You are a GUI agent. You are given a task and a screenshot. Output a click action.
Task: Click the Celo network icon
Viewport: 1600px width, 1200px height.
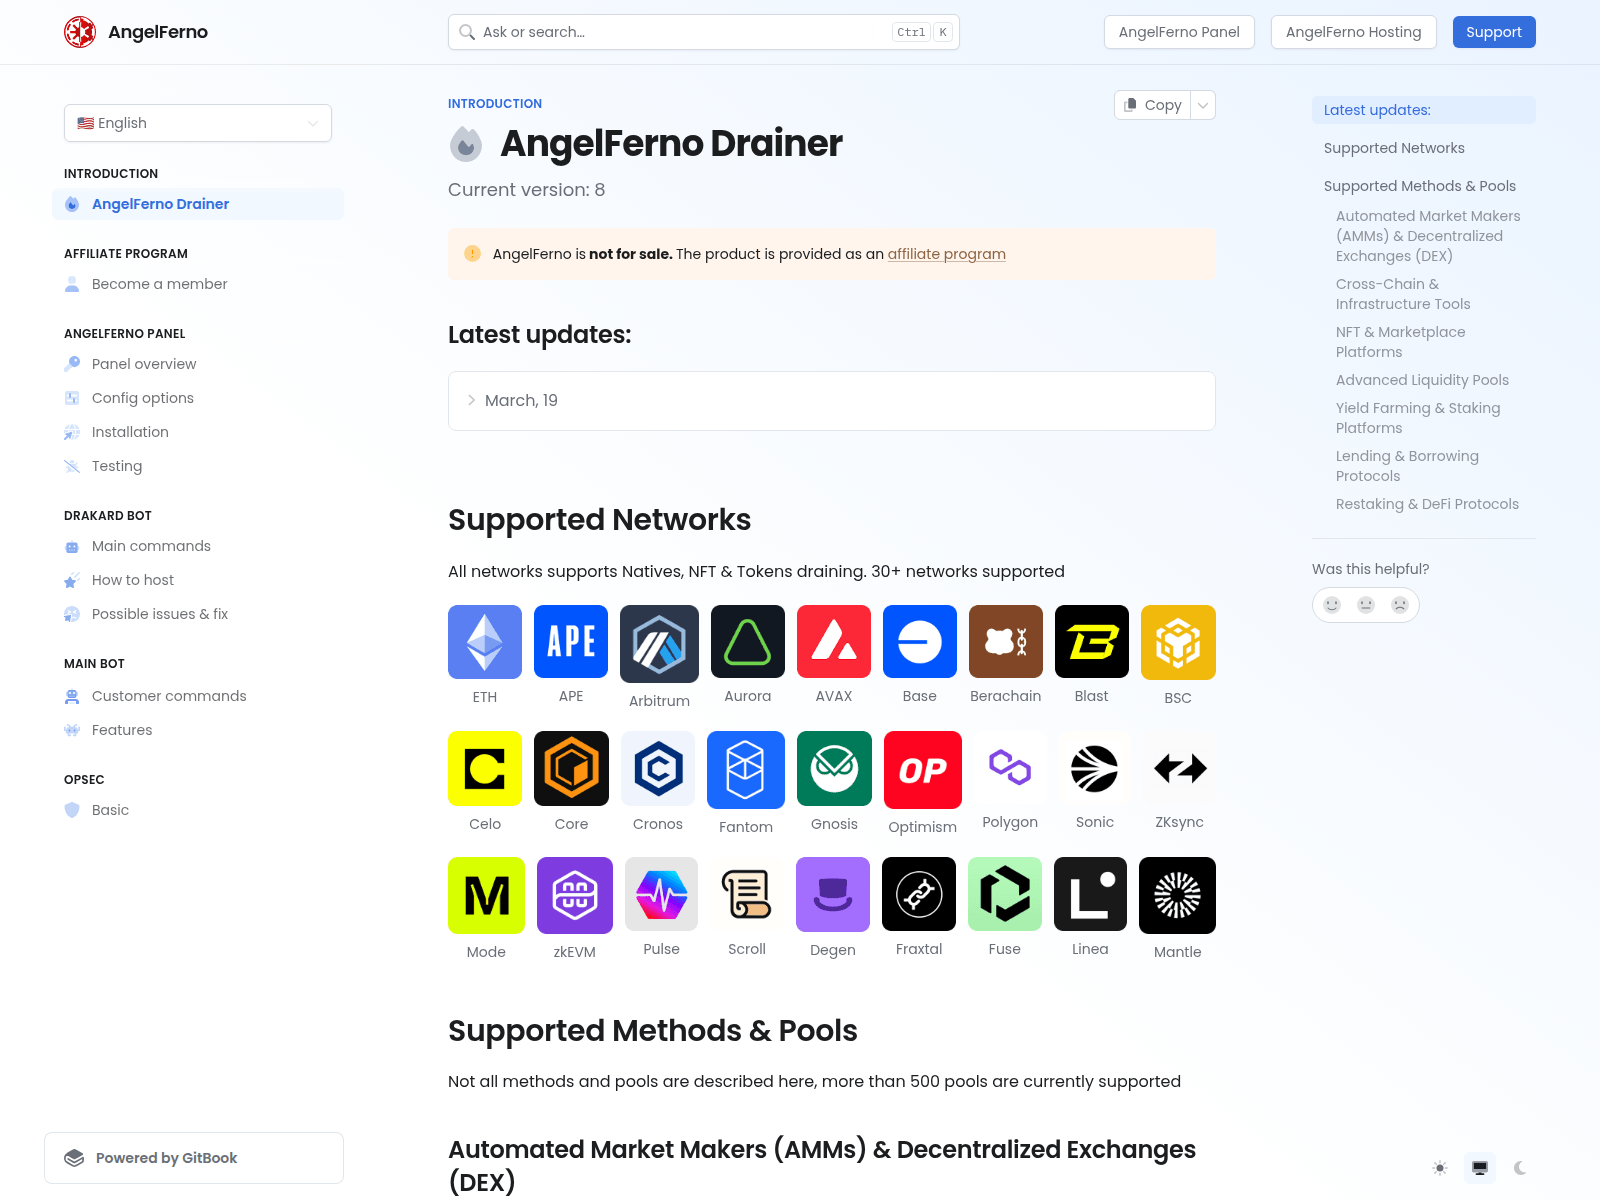[485, 768]
